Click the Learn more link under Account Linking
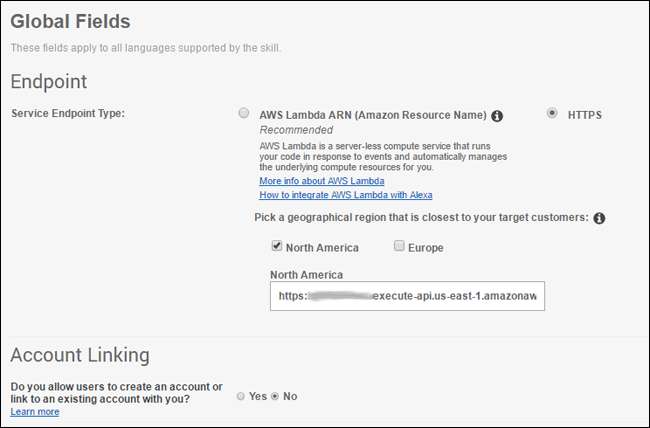The height and width of the screenshot is (428, 650). (35, 411)
